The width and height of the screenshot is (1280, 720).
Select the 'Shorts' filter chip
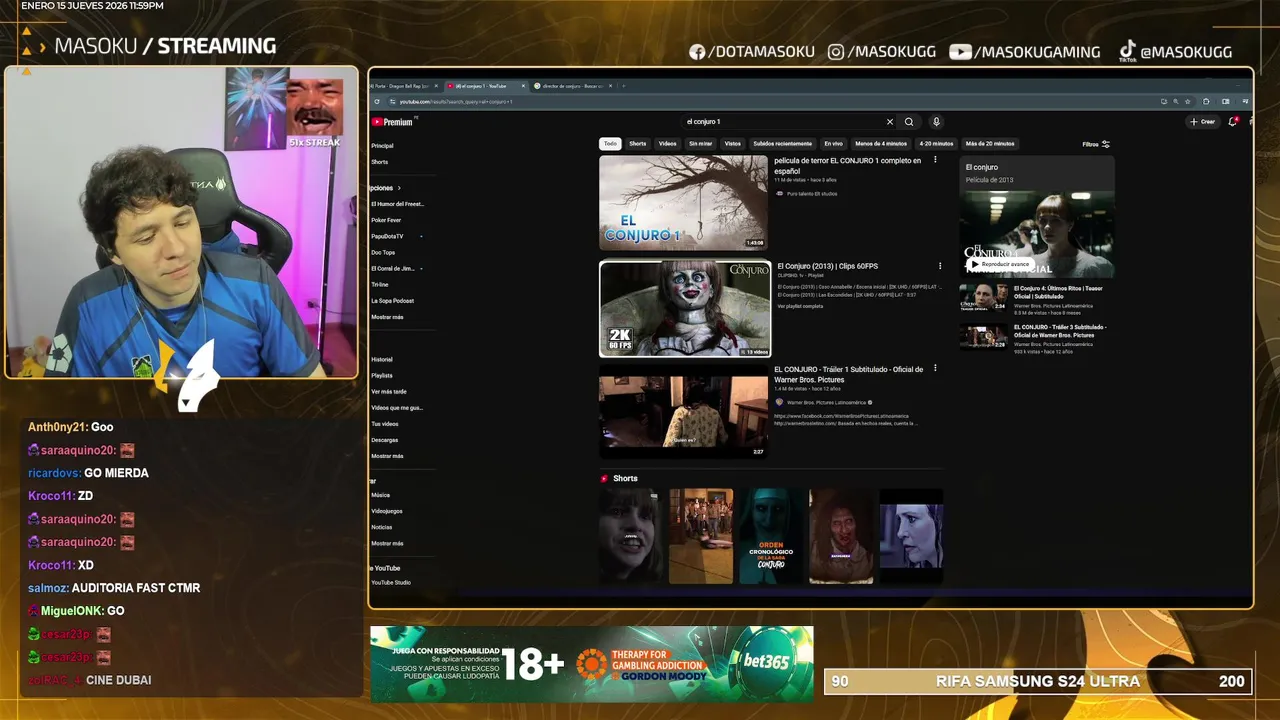tap(638, 144)
